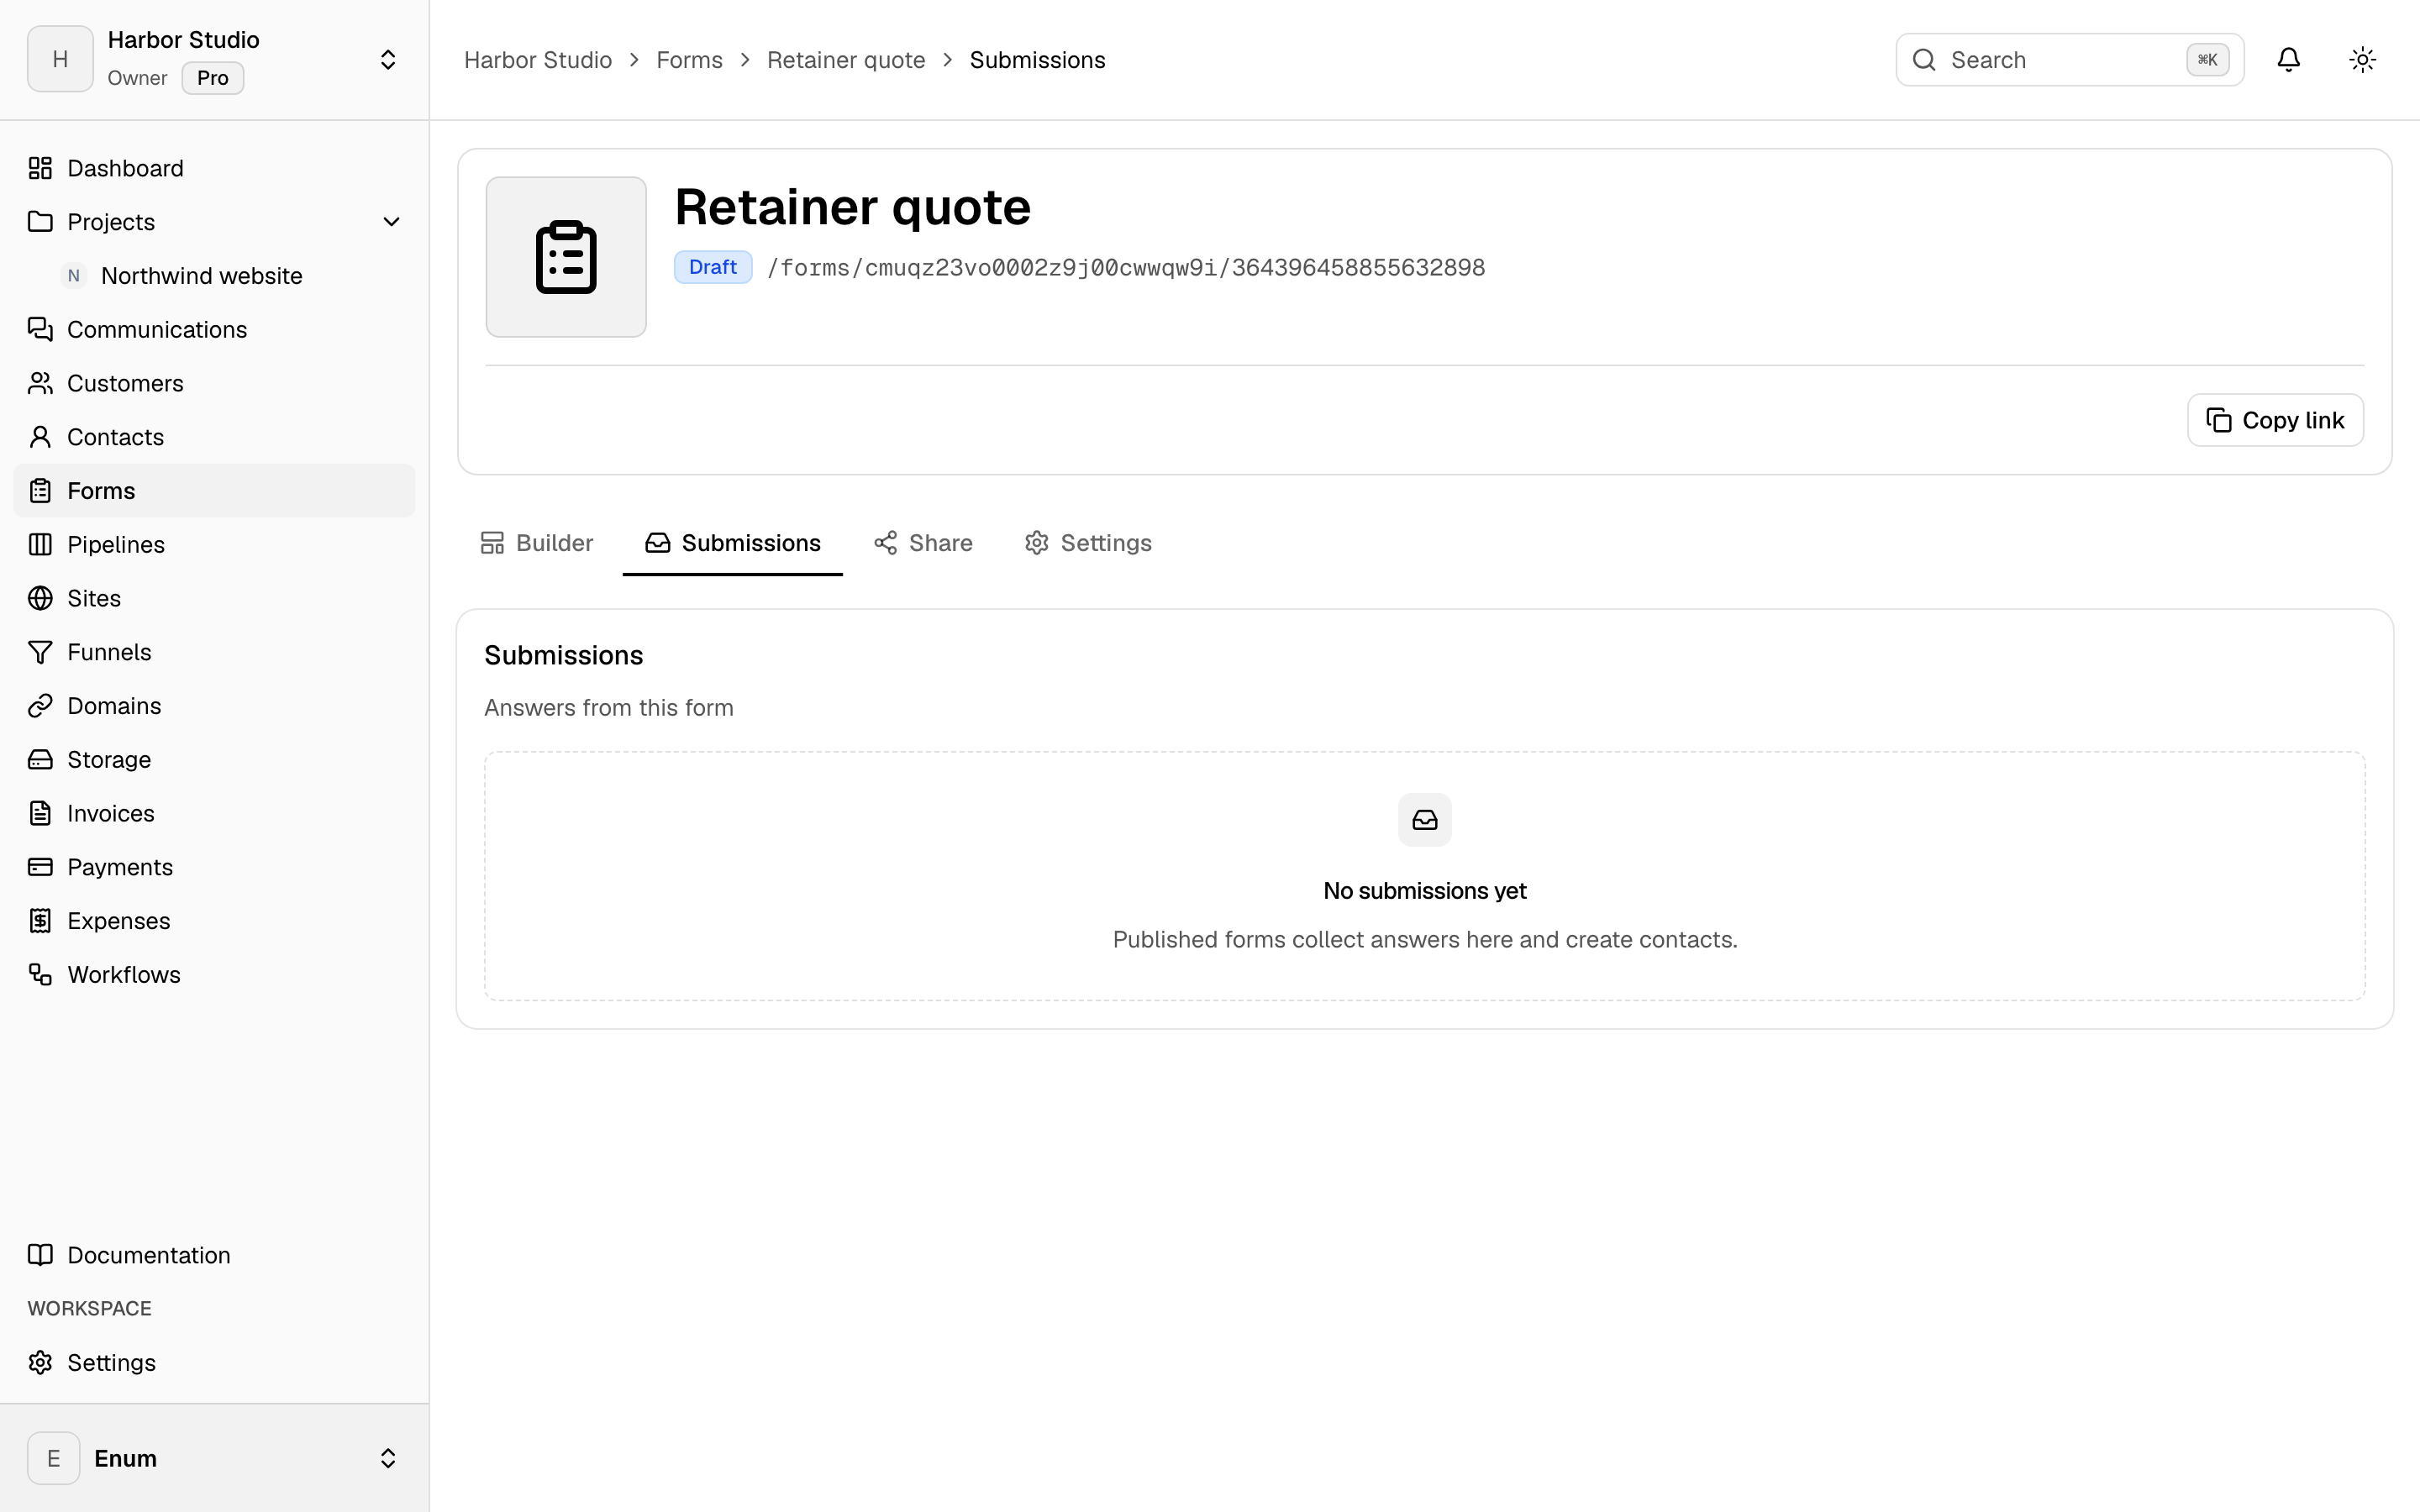2420x1512 pixels.
Task: Open the Harbor Studio workspace switcher
Action: [214, 60]
